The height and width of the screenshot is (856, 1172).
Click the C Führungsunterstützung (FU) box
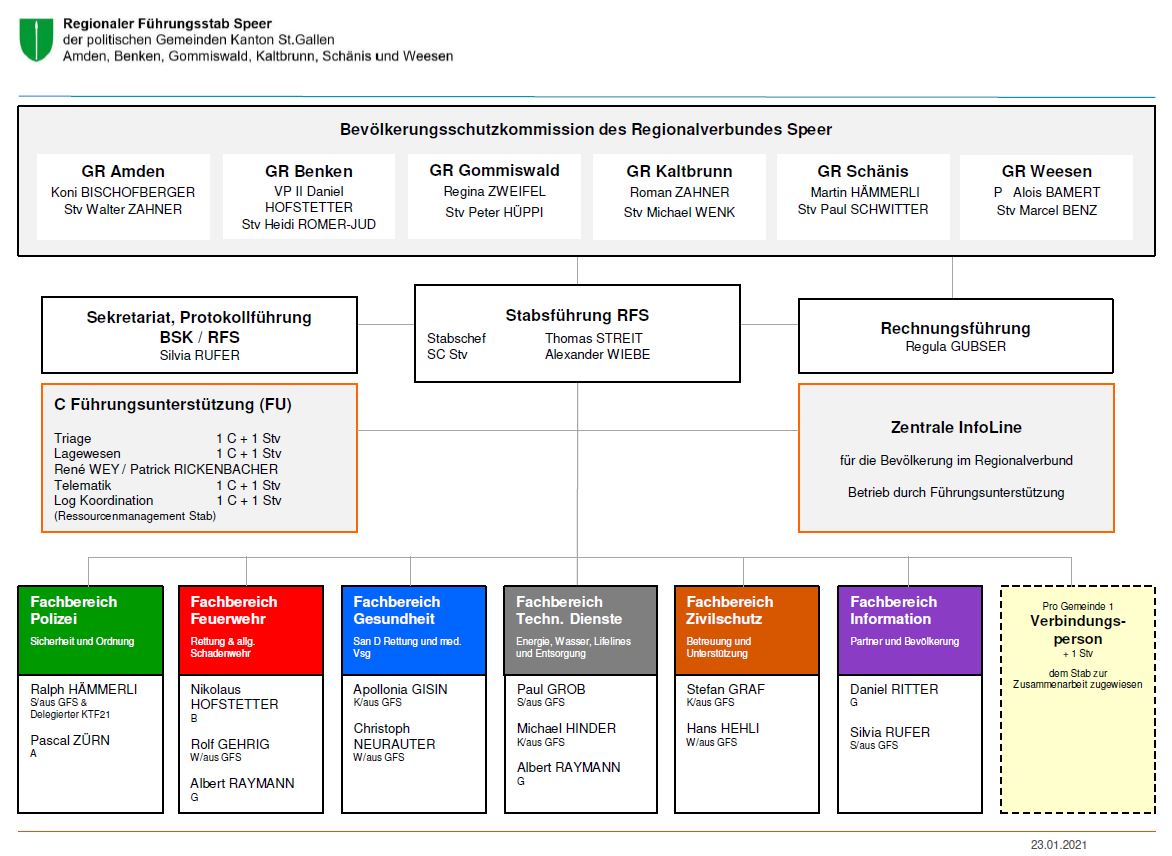[x=199, y=458]
